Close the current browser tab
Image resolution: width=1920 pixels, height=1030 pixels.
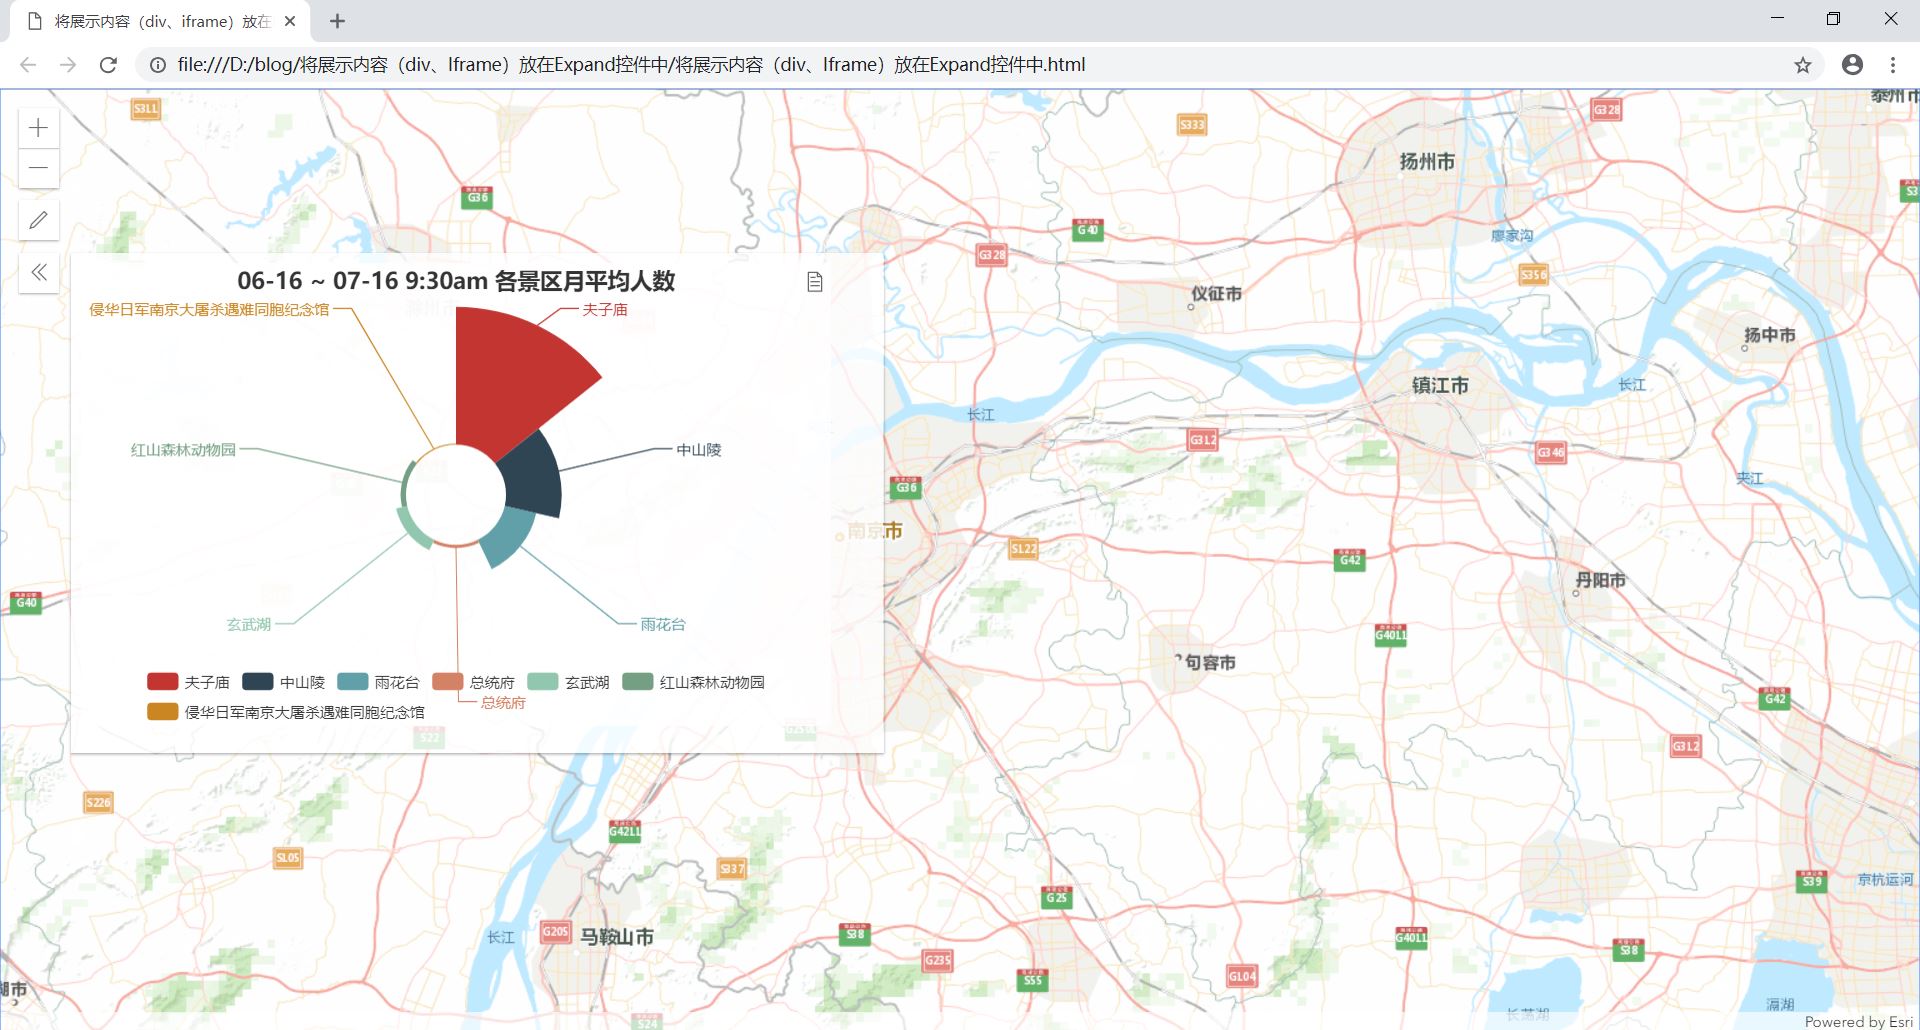290,21
